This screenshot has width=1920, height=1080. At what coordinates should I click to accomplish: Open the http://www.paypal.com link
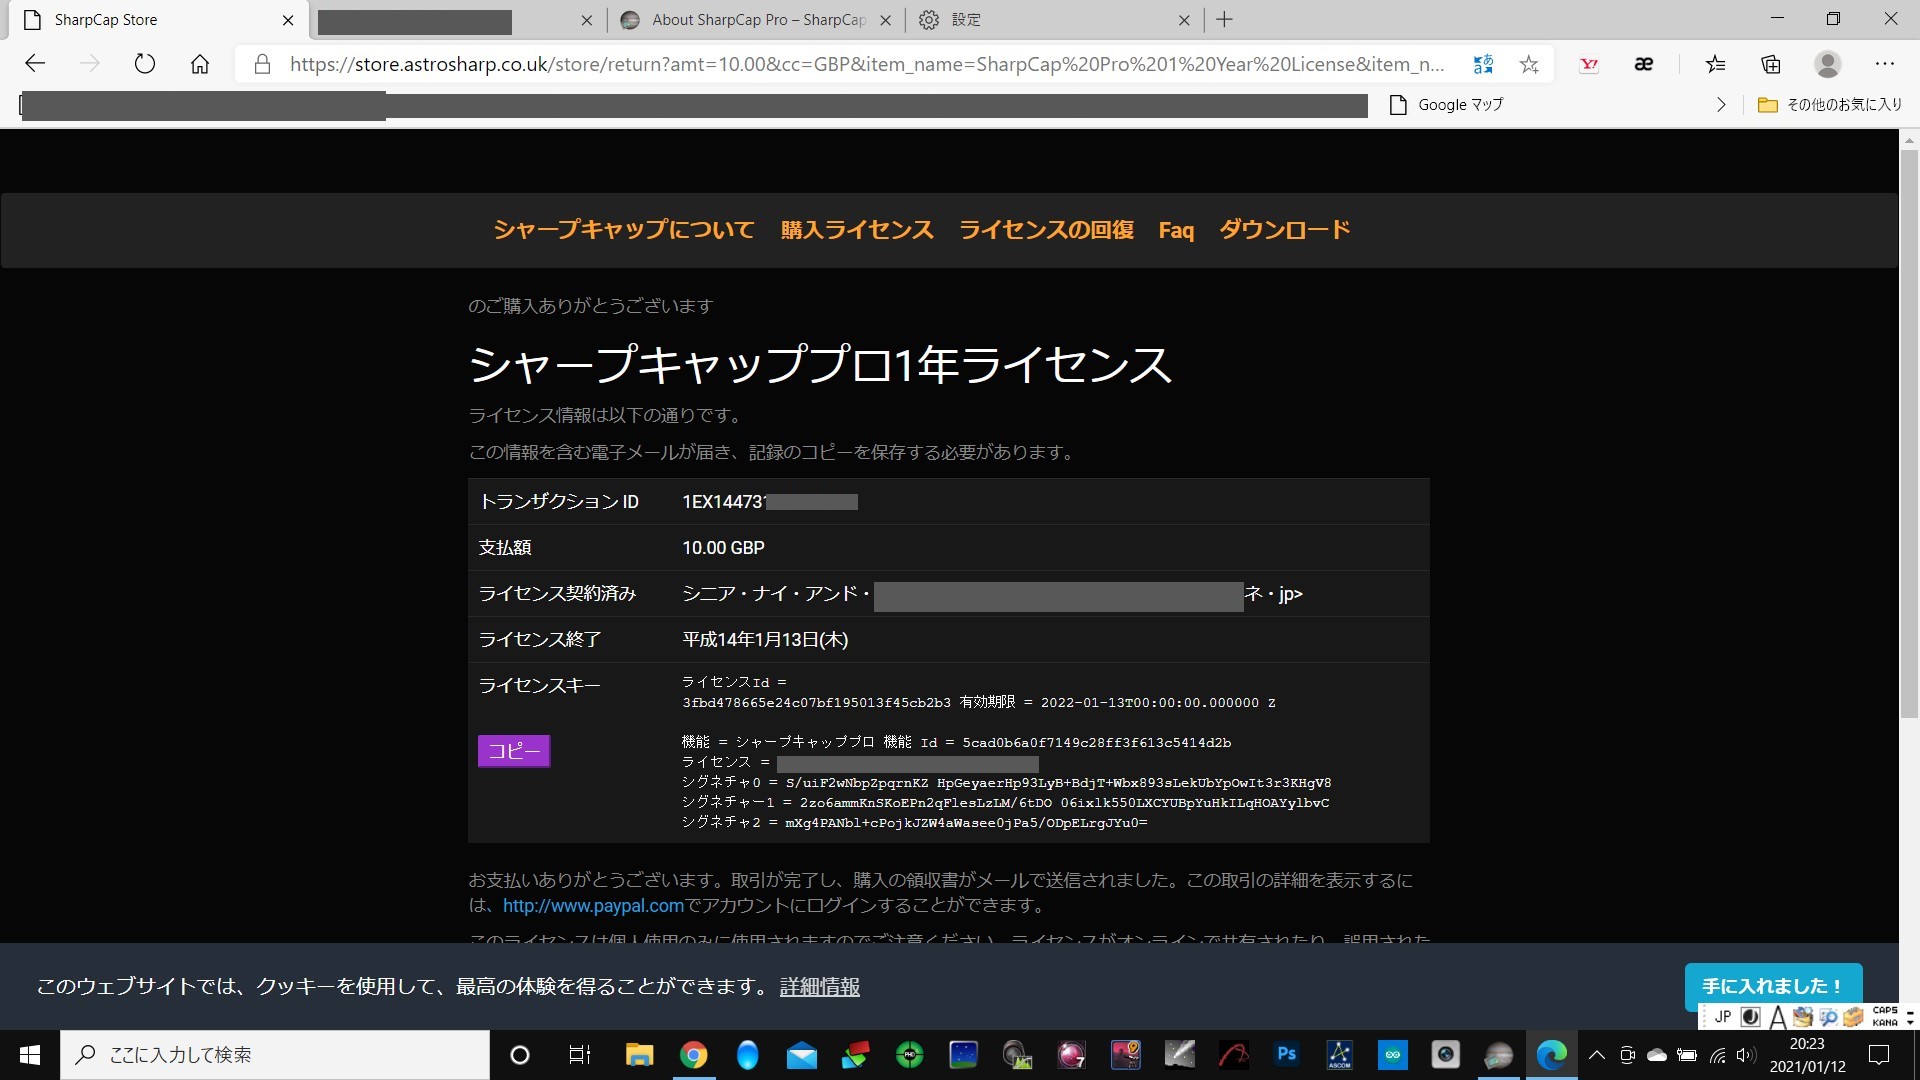[593, 906]
